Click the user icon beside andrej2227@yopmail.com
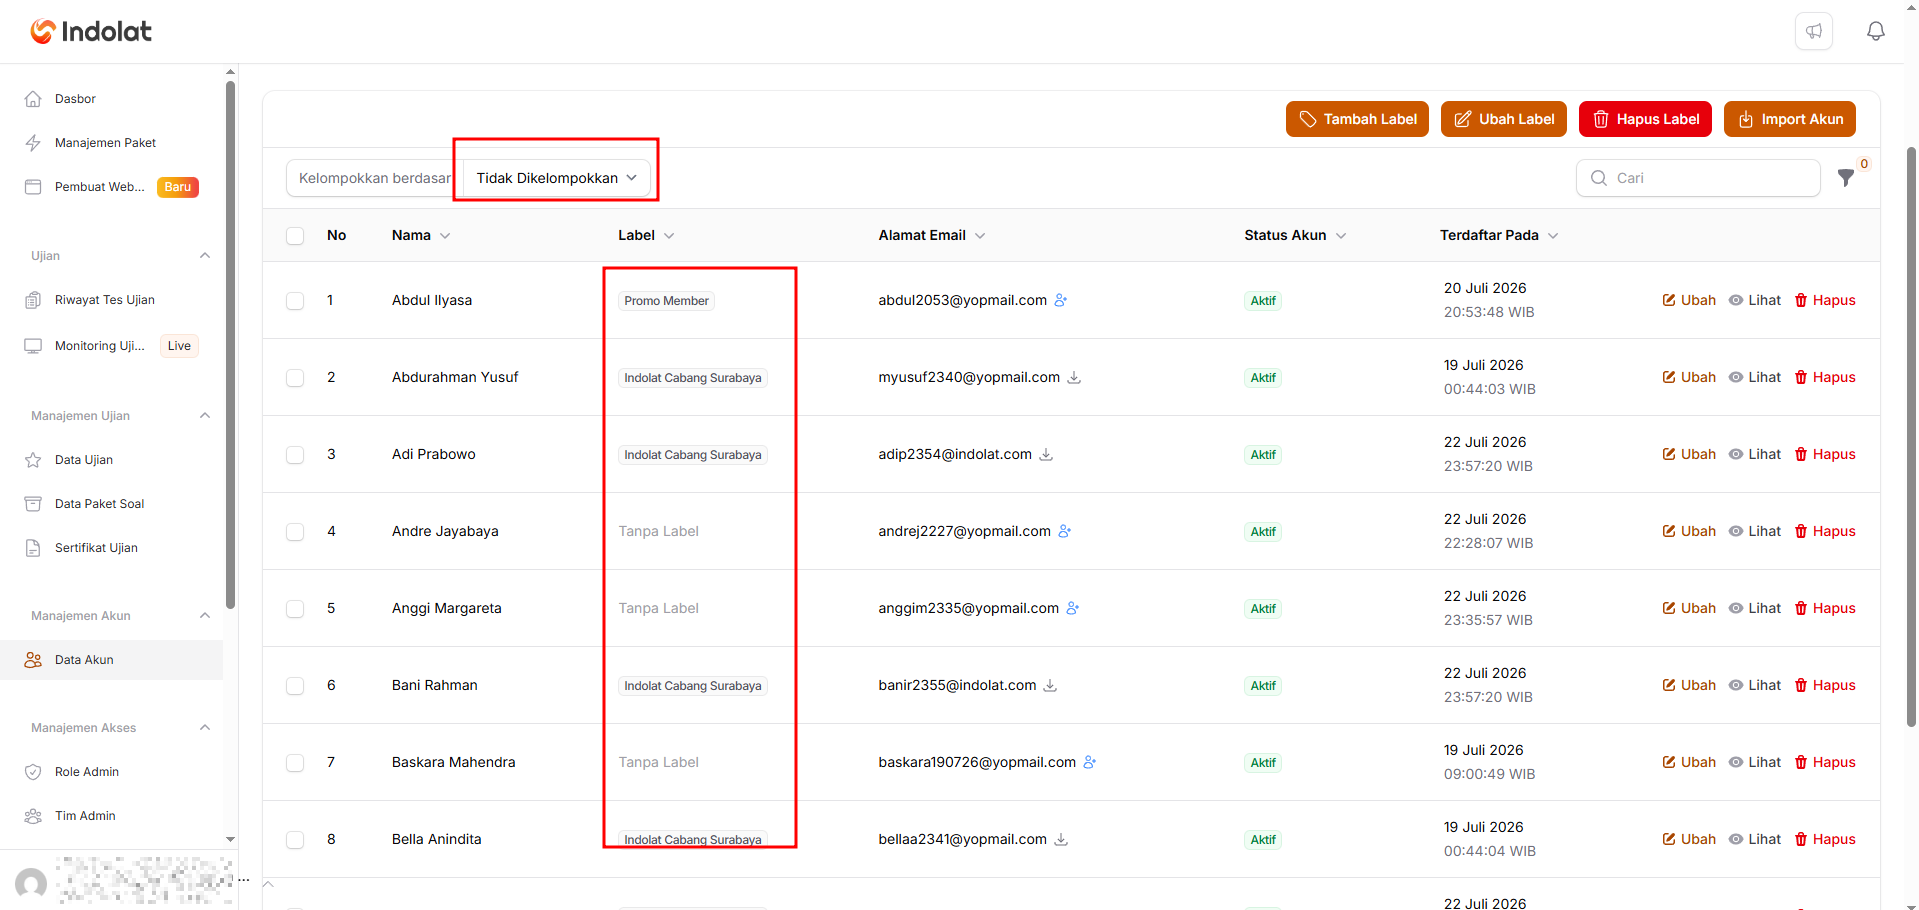The image size is (1919, 910). click(1065, 531)
